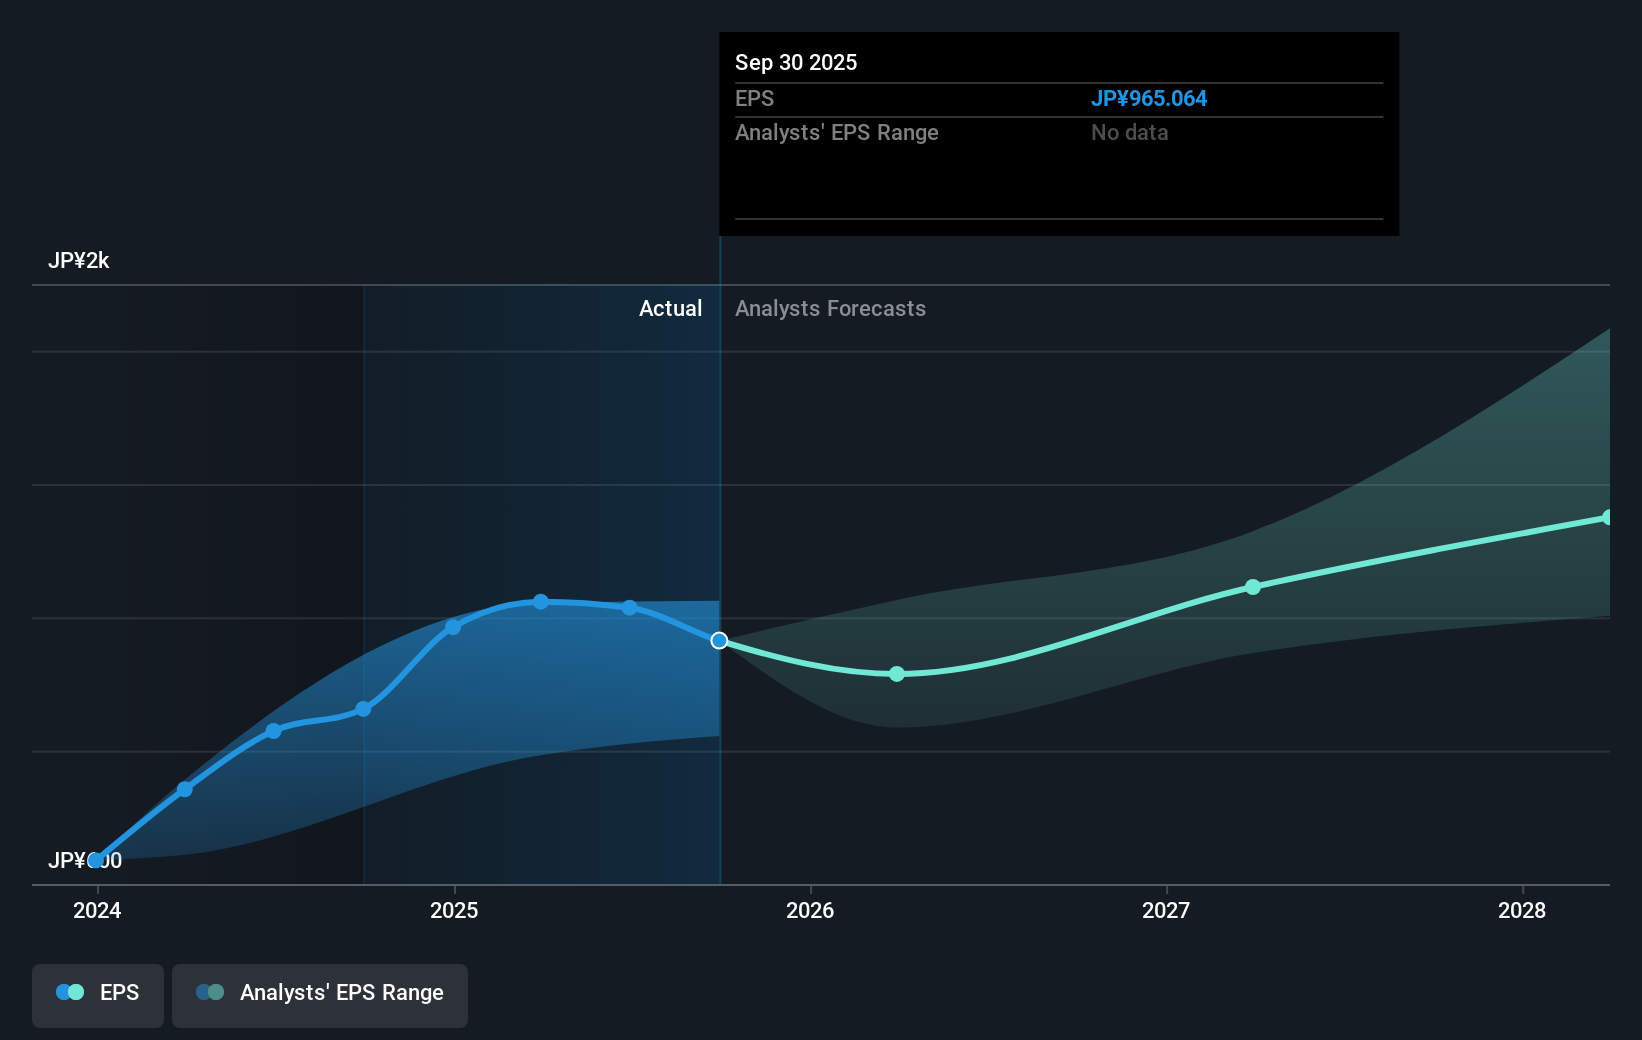Click the second EPS point in early 2024

(185, 790)
